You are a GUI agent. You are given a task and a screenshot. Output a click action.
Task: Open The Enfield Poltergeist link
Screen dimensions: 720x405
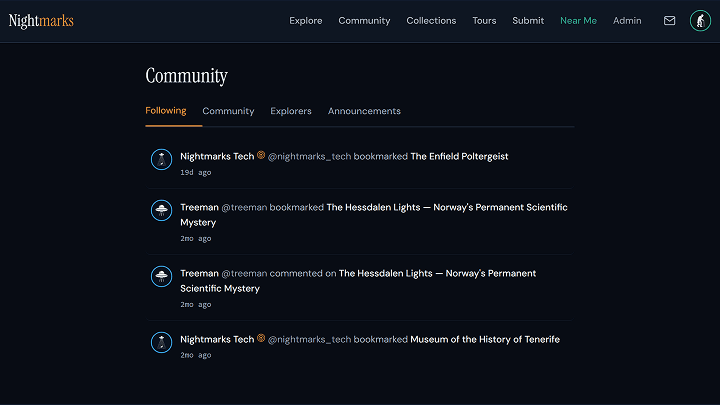pos(459,157)
